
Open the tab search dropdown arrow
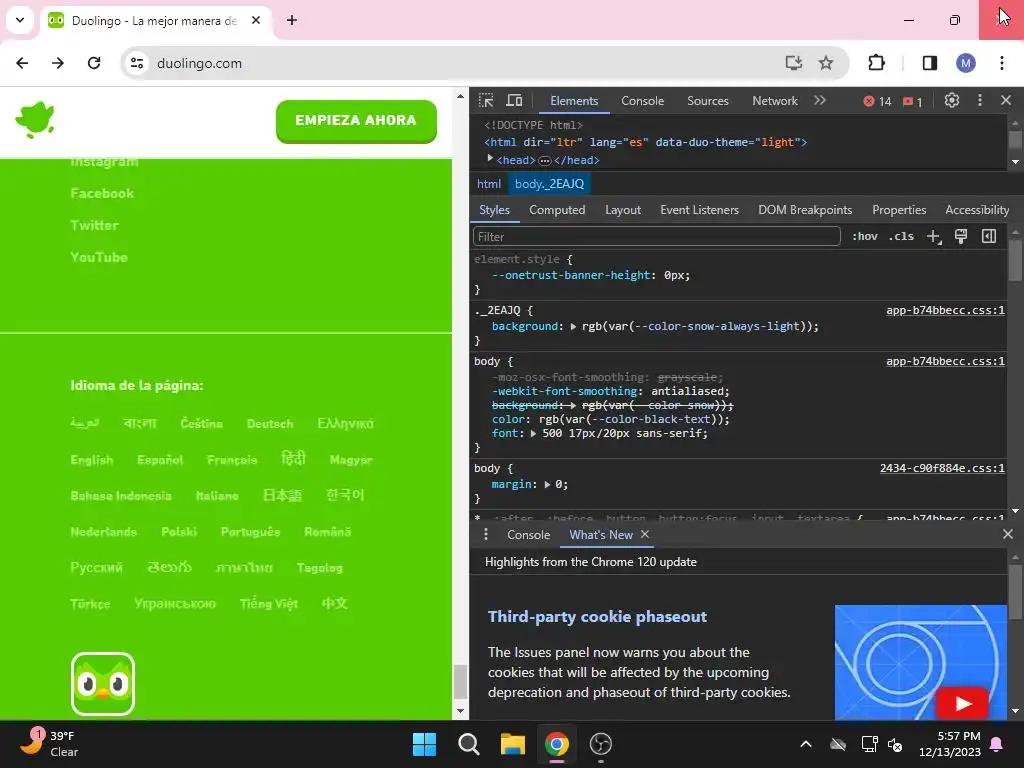point(20,20)
